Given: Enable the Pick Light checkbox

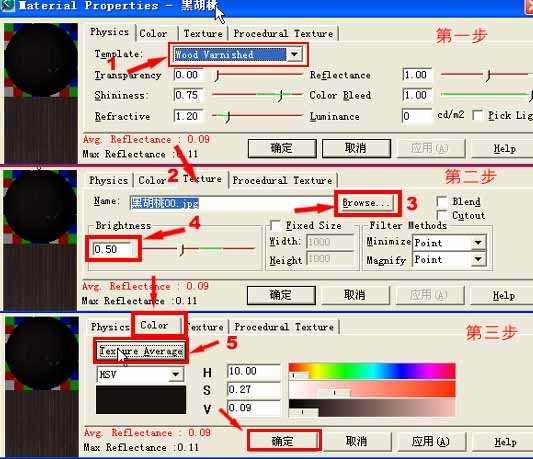Looking at the screenshot, I should click(x=478, y=116).
